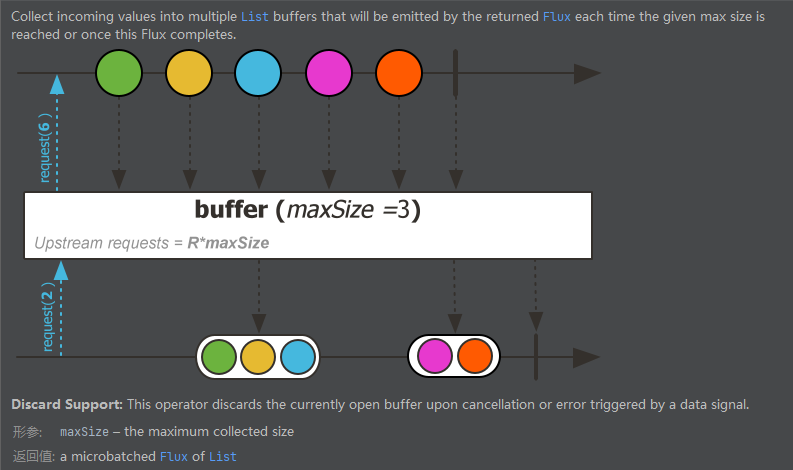This screenshot has height=470, width=793.
Task: Open the Flux link in the top description
Action: click(x=557, y=17)
